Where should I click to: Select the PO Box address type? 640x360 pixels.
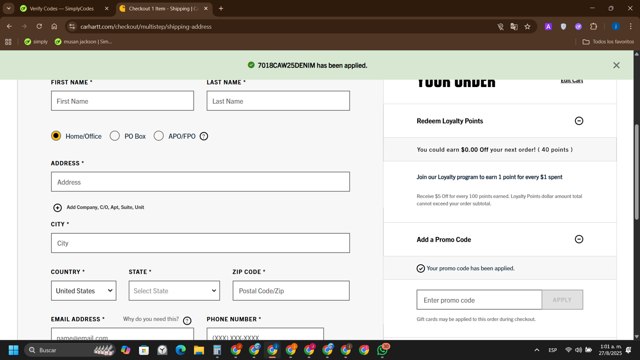pyautogui.click(x=115, y=136)
